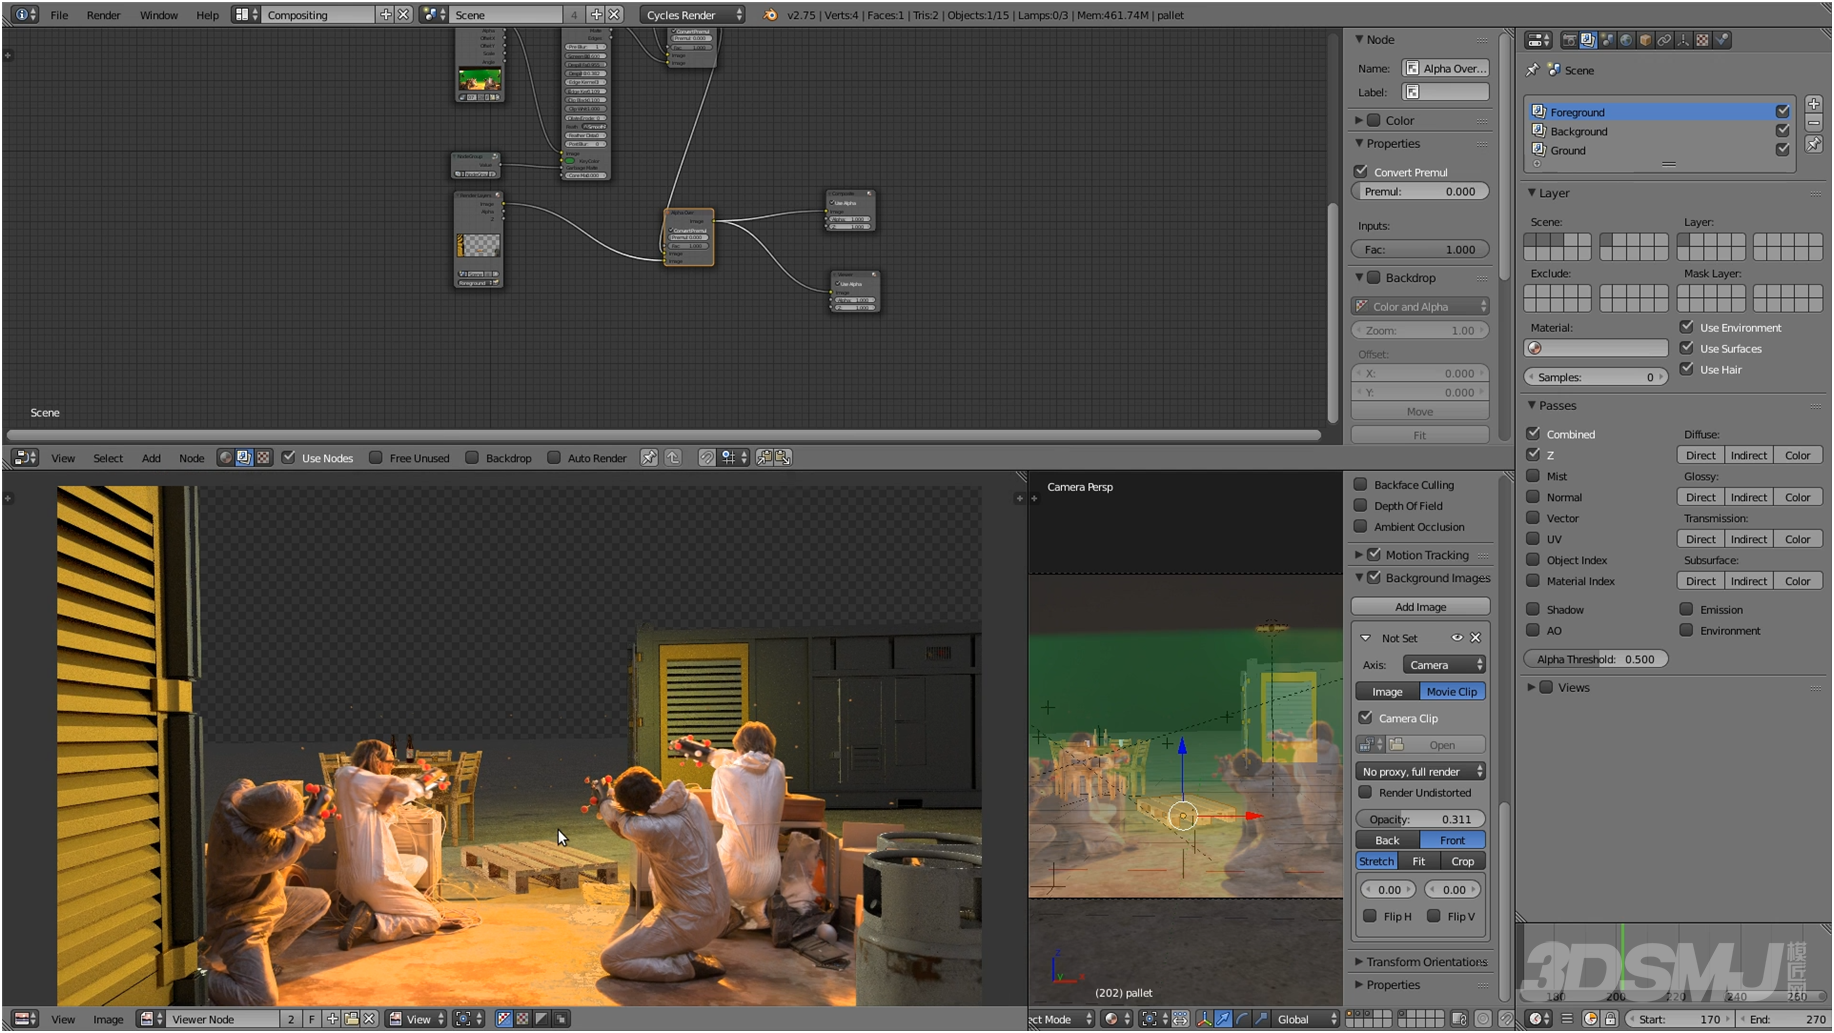Toggle node snapping magnet icon

click(x=707, y=458)
